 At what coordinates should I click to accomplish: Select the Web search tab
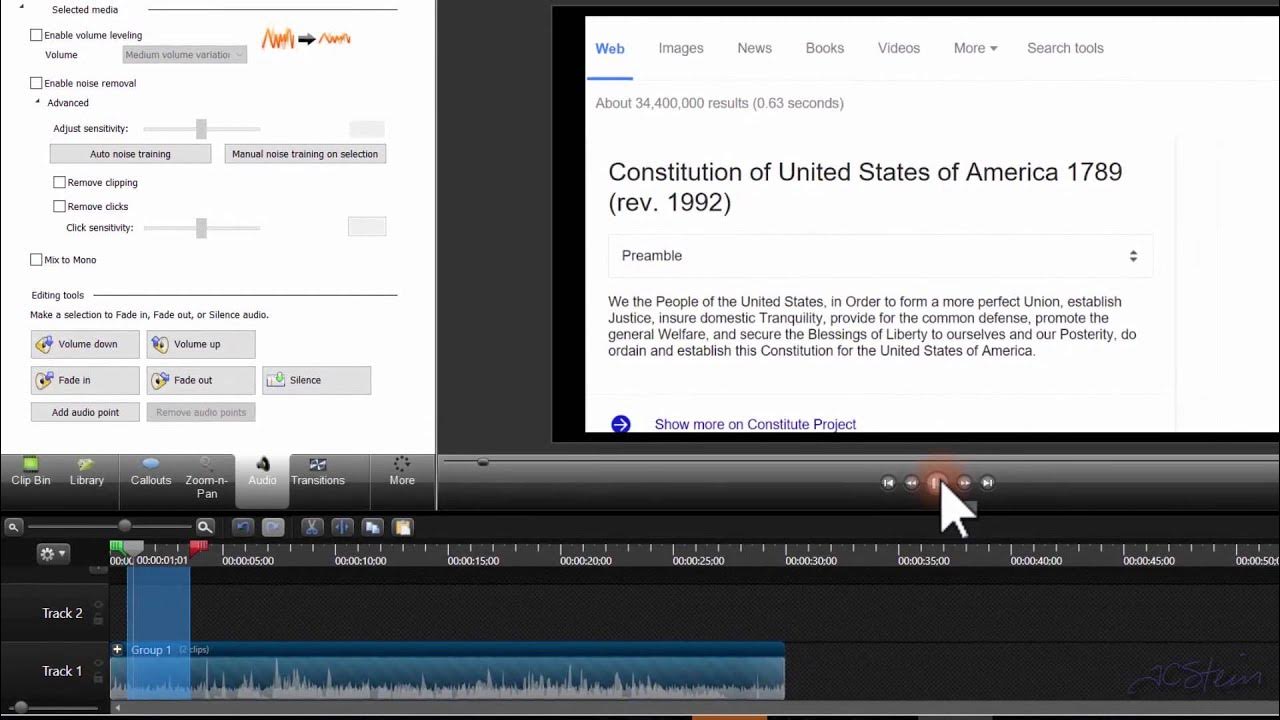coord(610,48)
